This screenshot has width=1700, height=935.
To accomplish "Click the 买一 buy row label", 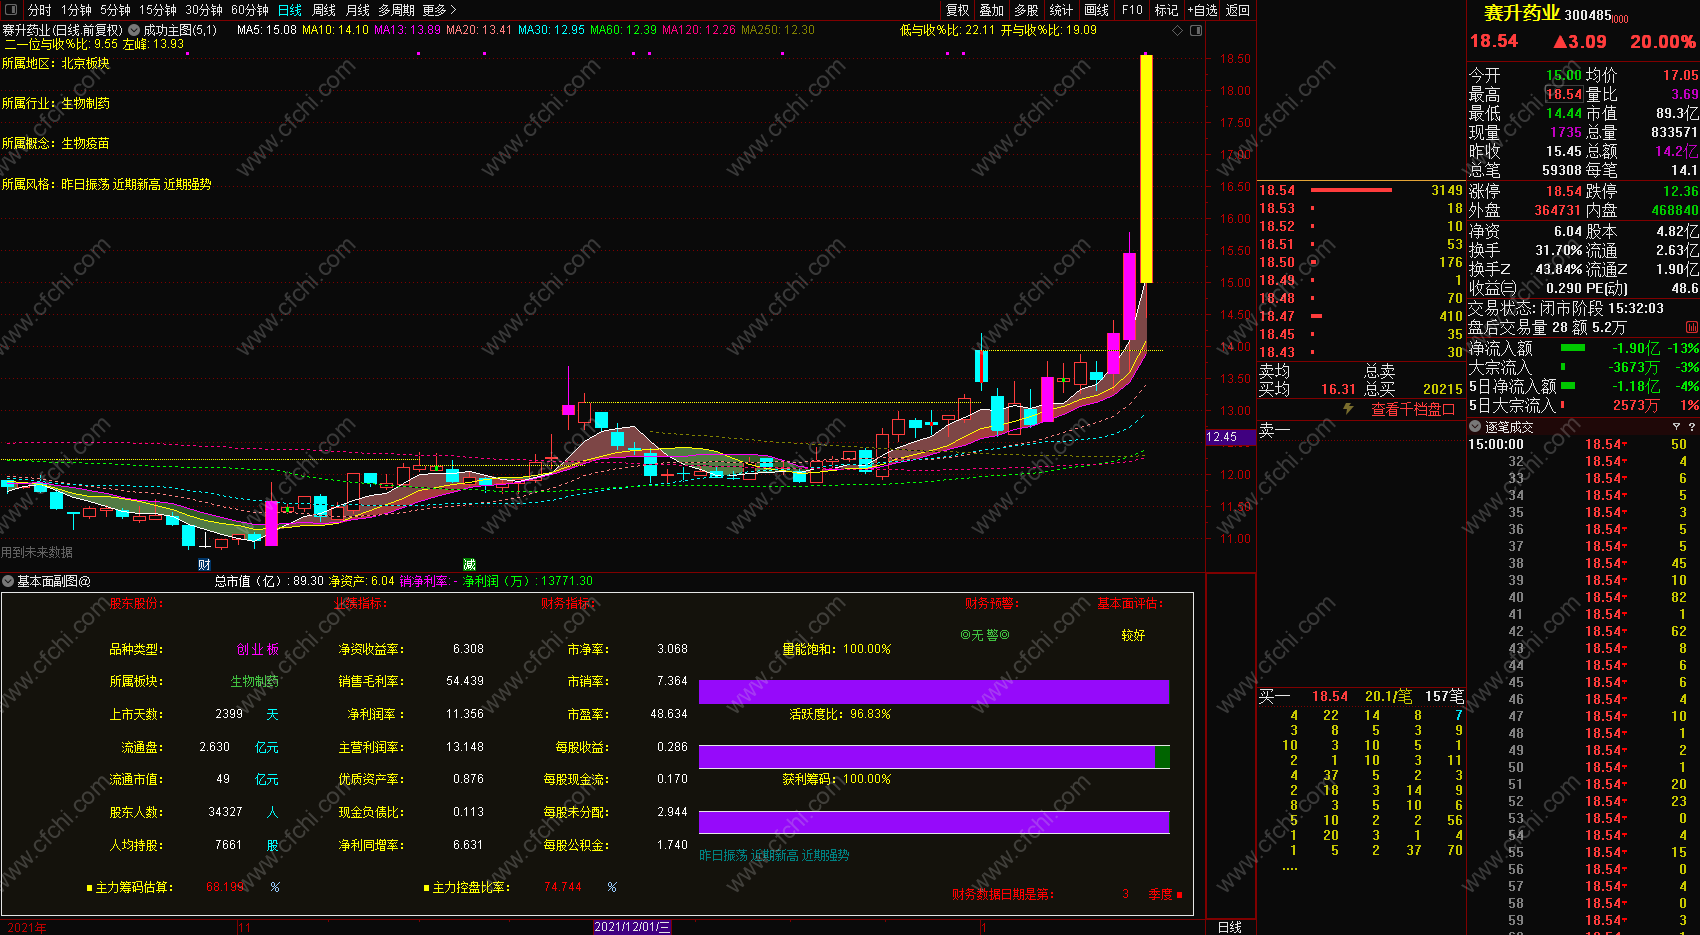I will point(1274,696).
